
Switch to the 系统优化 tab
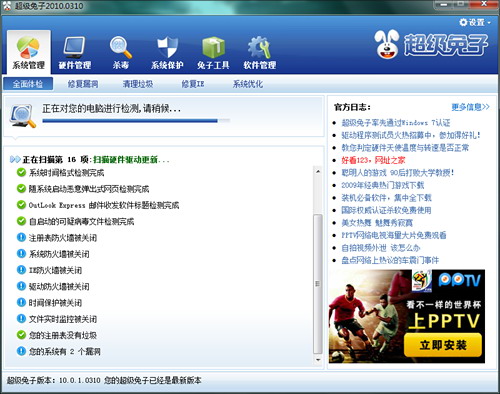(248, 84)
